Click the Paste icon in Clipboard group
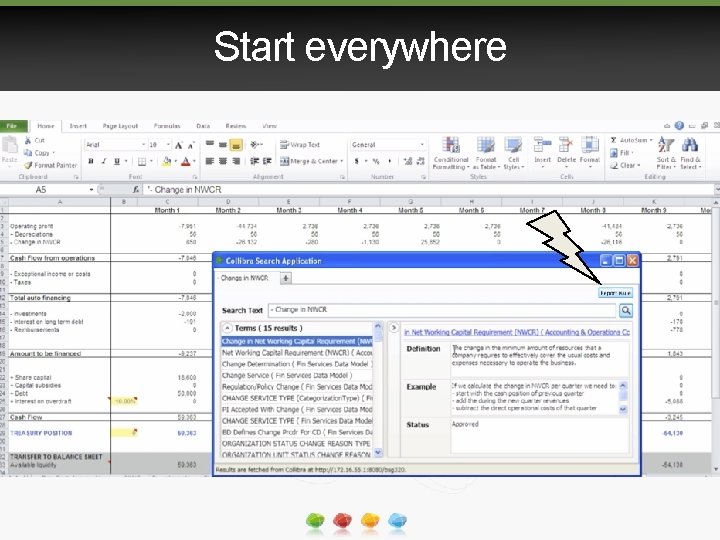 9,146
